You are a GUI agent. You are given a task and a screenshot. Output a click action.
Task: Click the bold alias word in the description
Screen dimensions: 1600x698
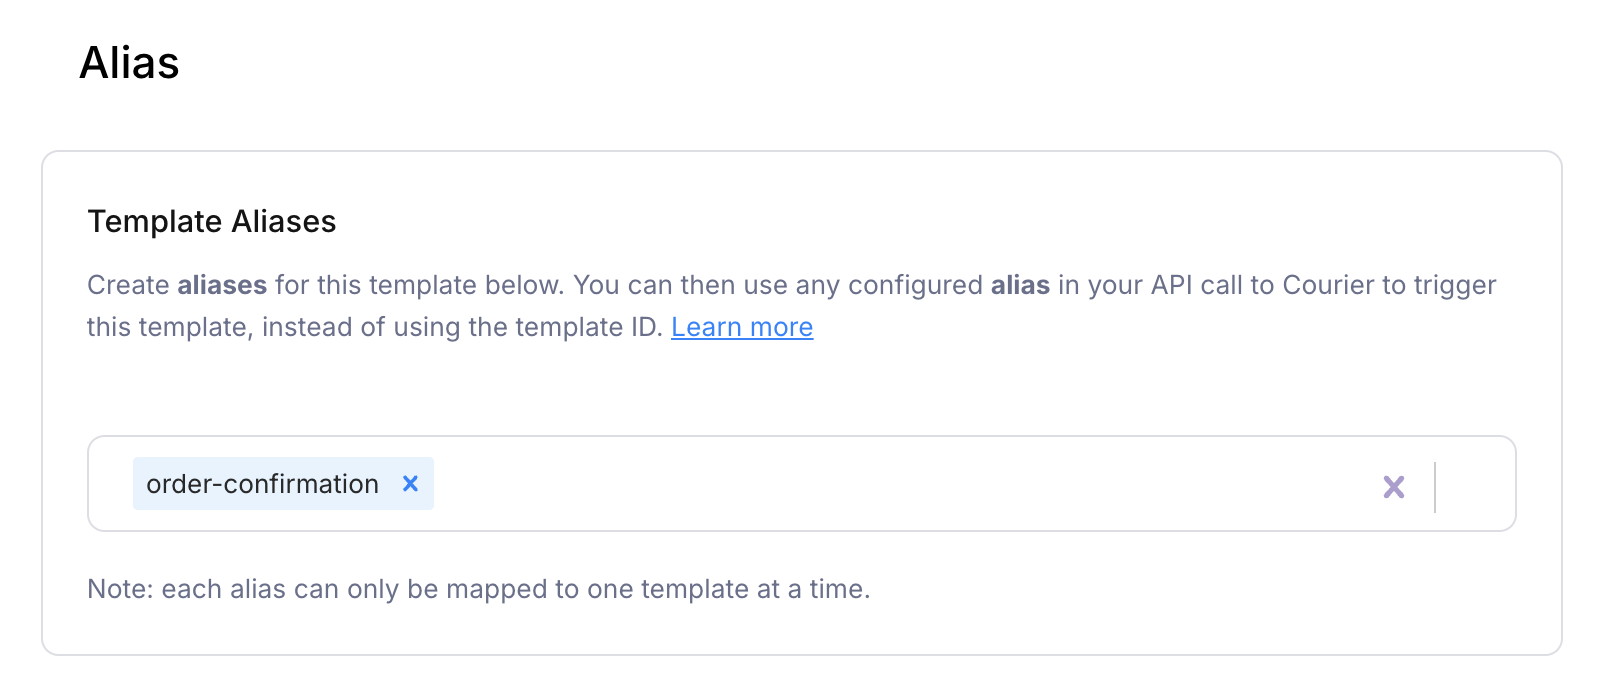pos(1020,285)
